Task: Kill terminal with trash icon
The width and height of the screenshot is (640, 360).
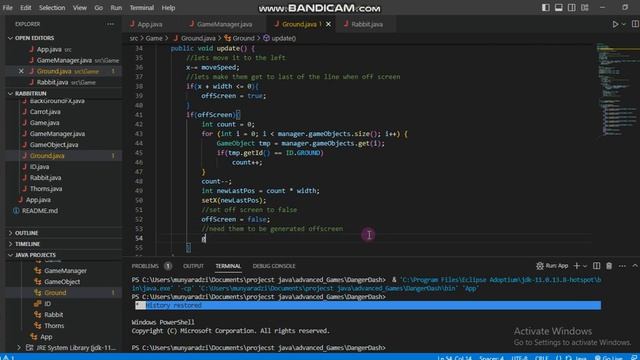Action: coord(609,266)
